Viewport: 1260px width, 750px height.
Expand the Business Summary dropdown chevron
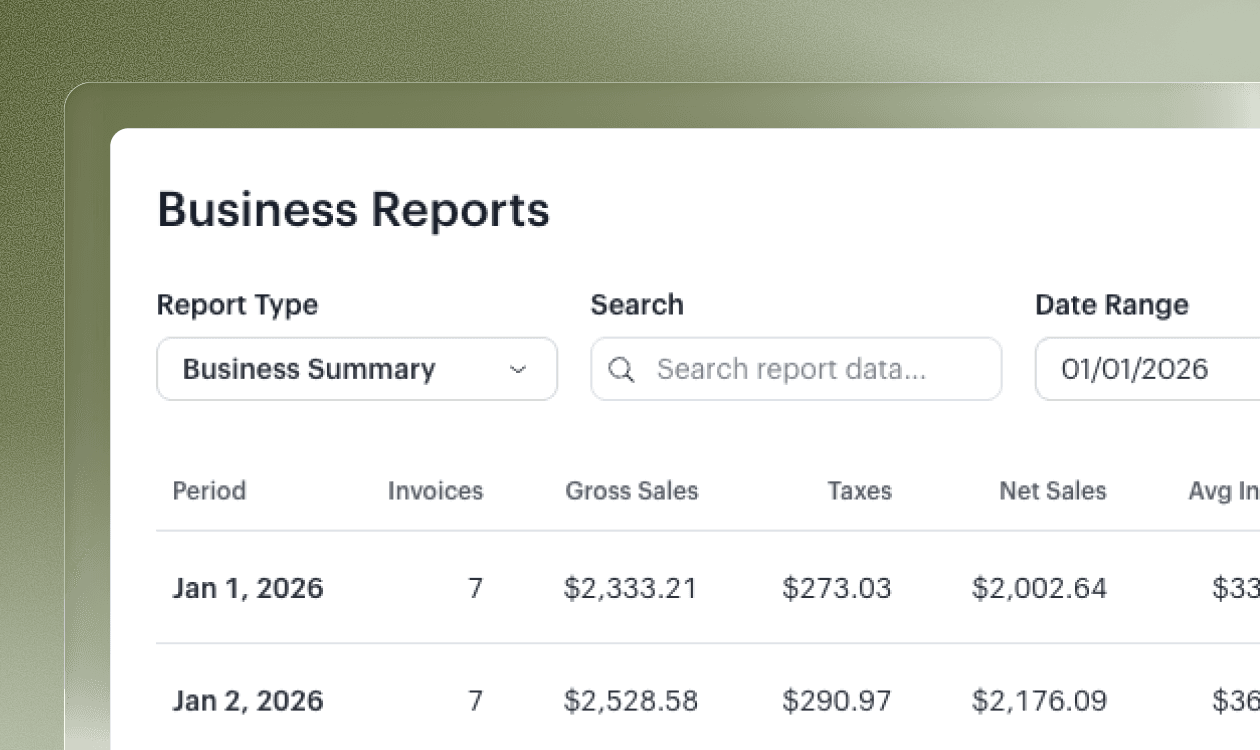pos(518,370)
